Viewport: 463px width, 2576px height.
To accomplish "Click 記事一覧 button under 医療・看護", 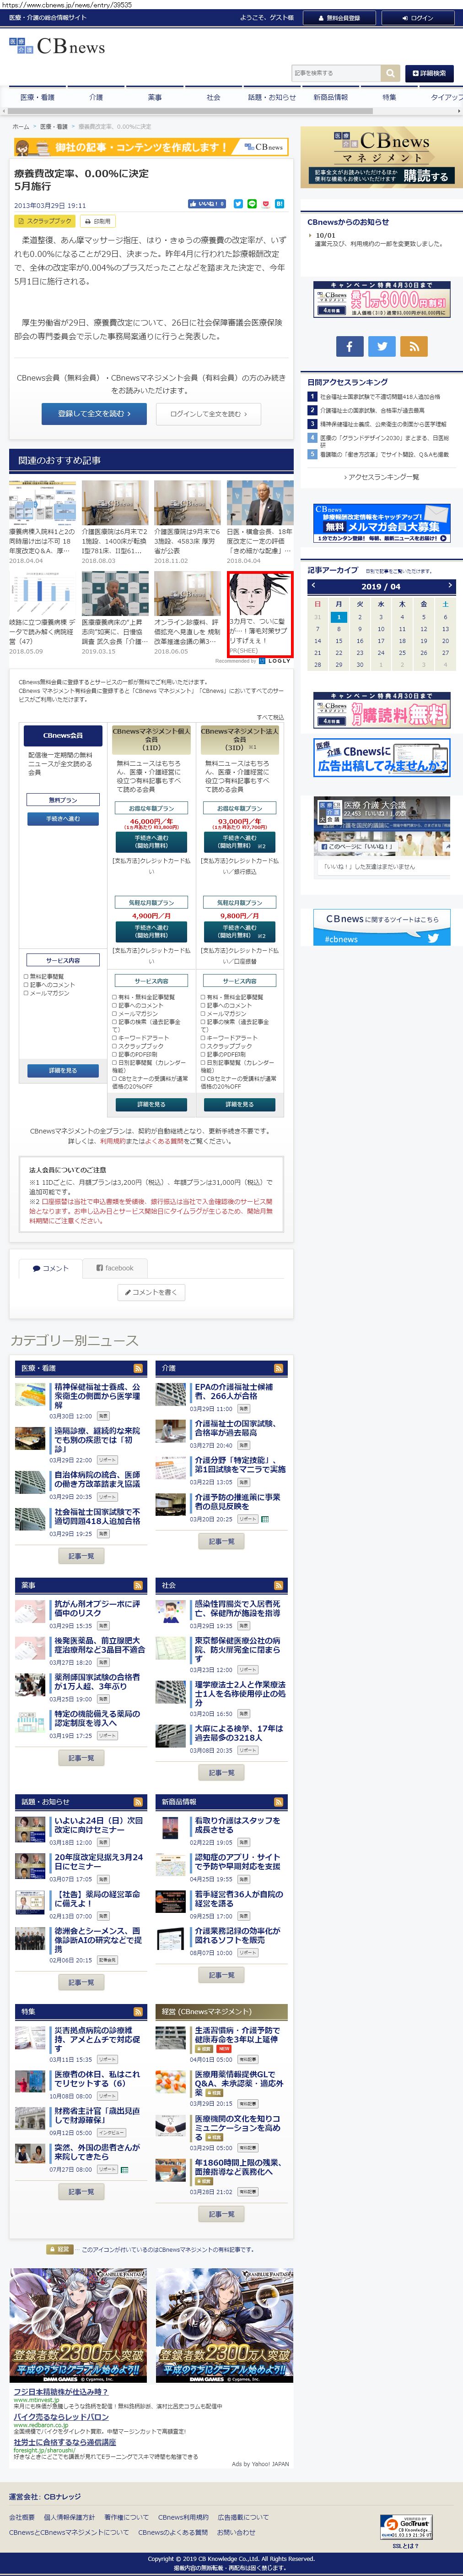I will point(81,1556).
